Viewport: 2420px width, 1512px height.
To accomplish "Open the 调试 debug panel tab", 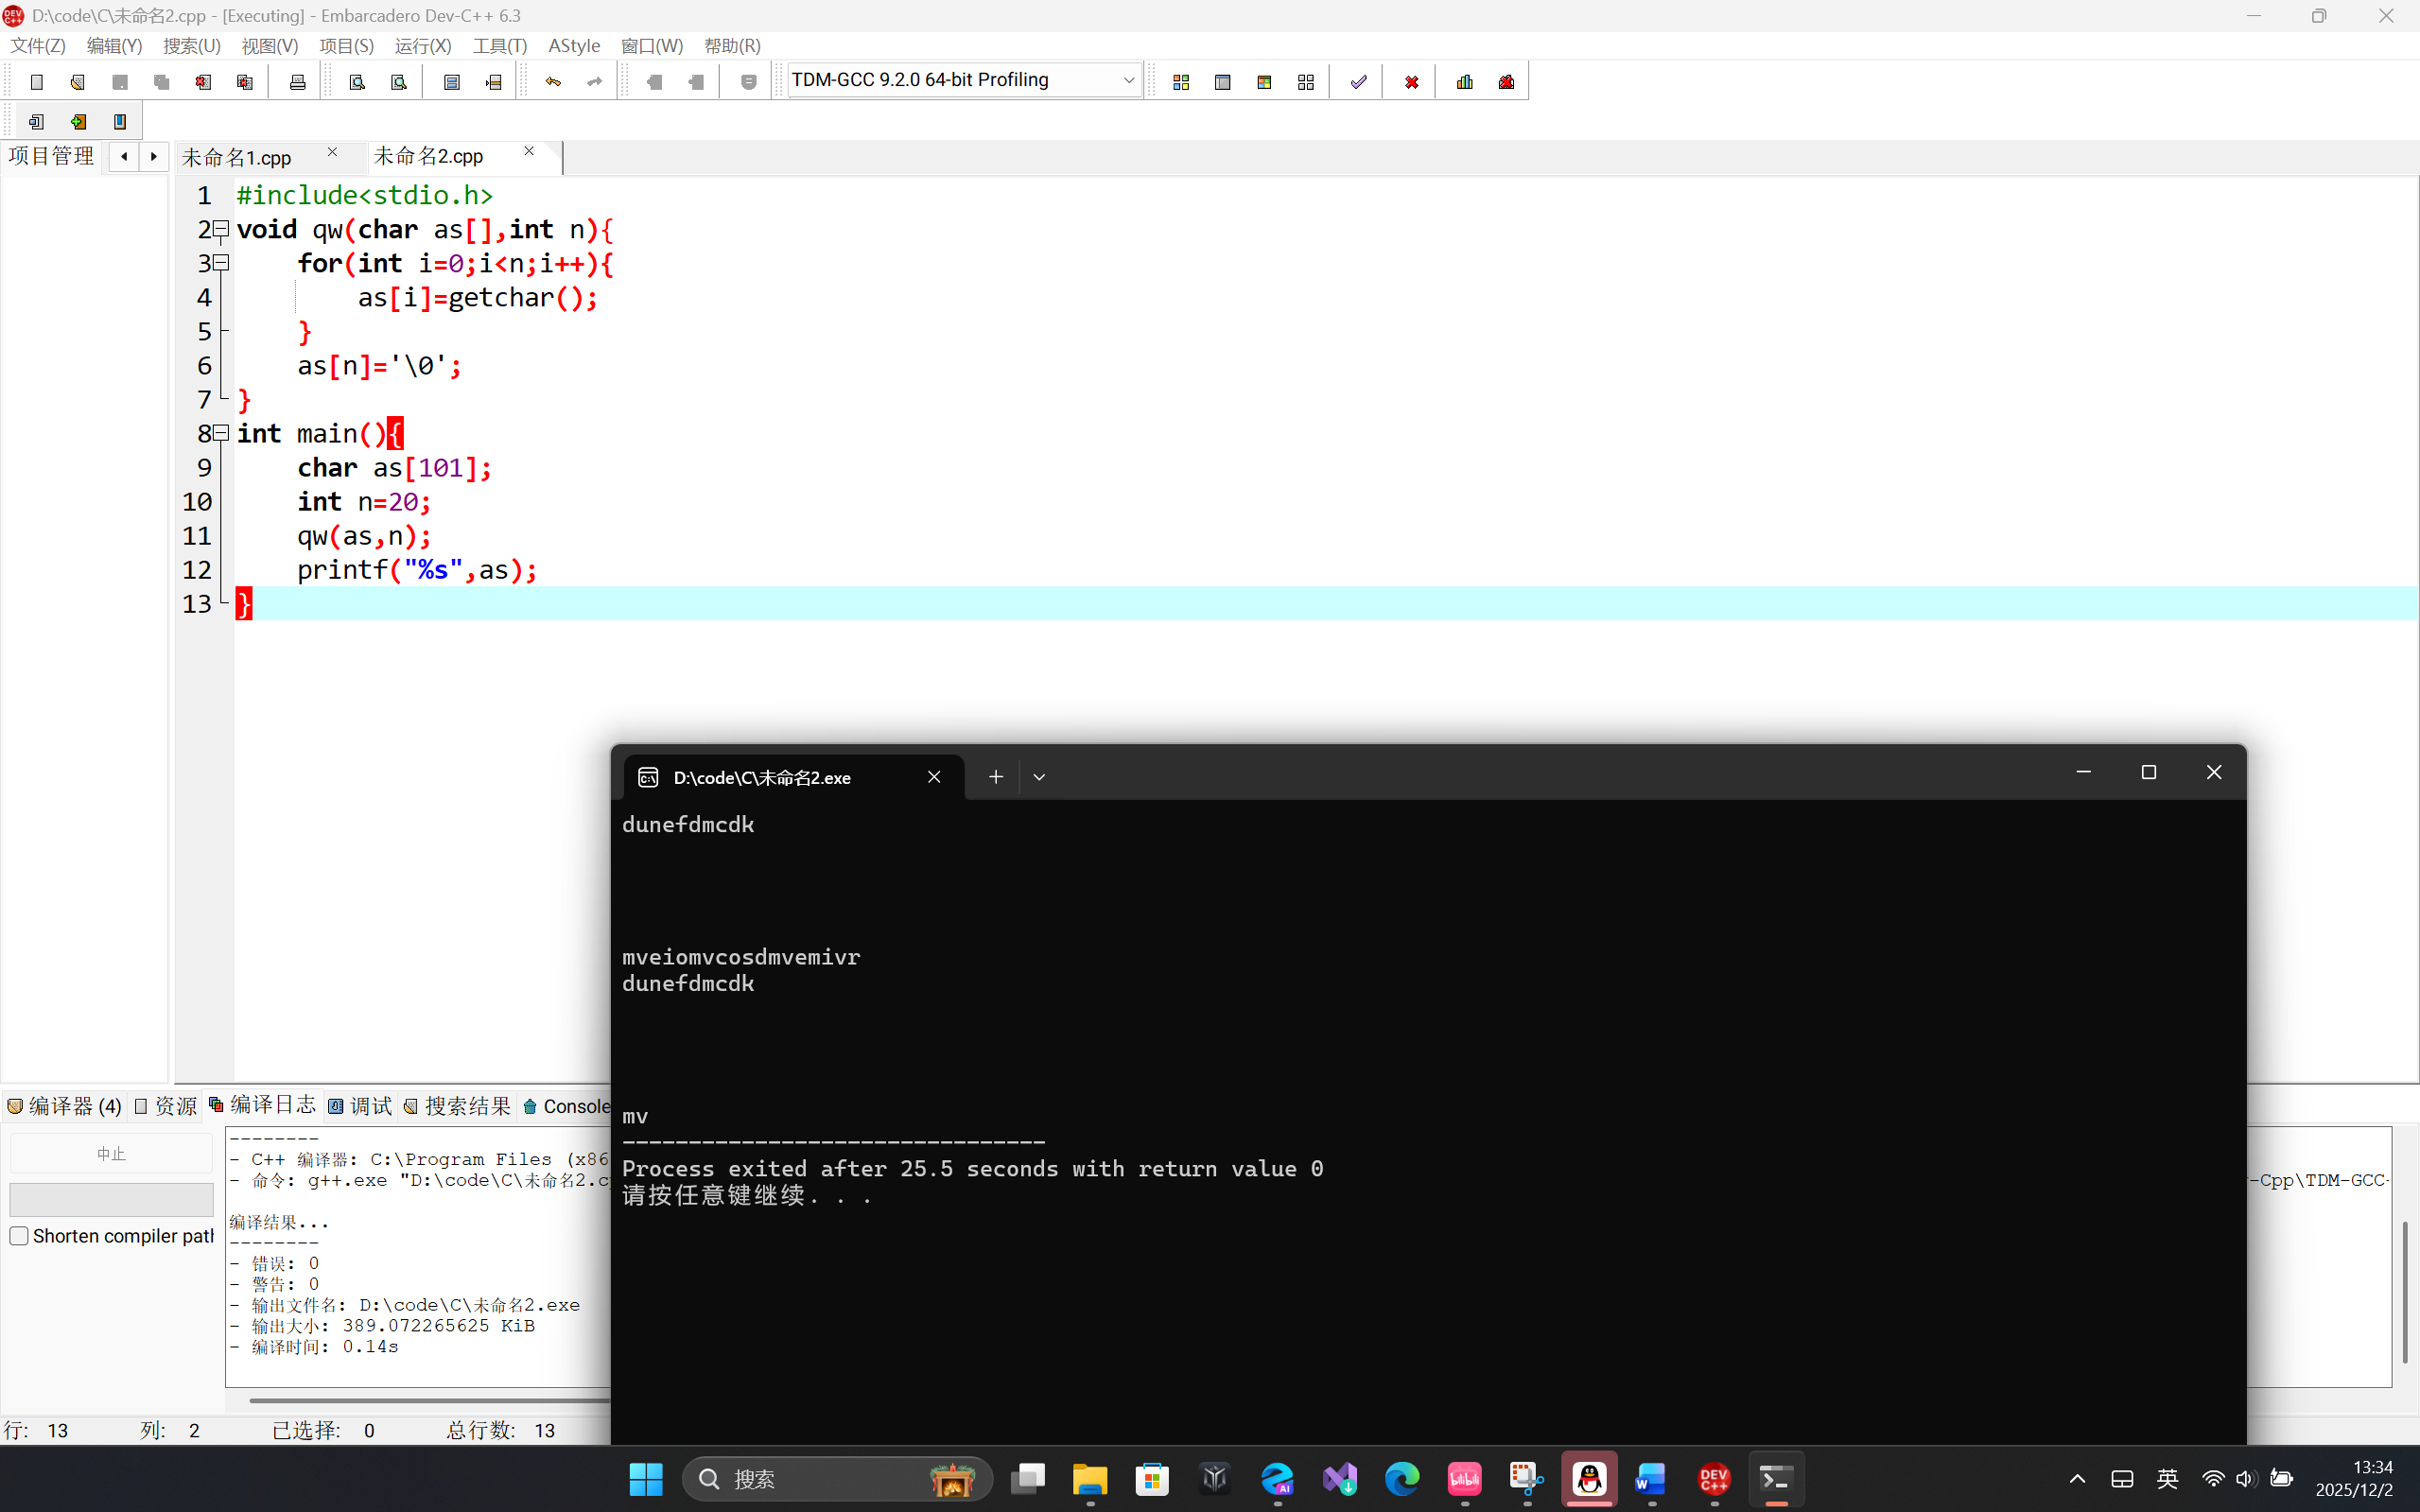I will pos(361,1106).
